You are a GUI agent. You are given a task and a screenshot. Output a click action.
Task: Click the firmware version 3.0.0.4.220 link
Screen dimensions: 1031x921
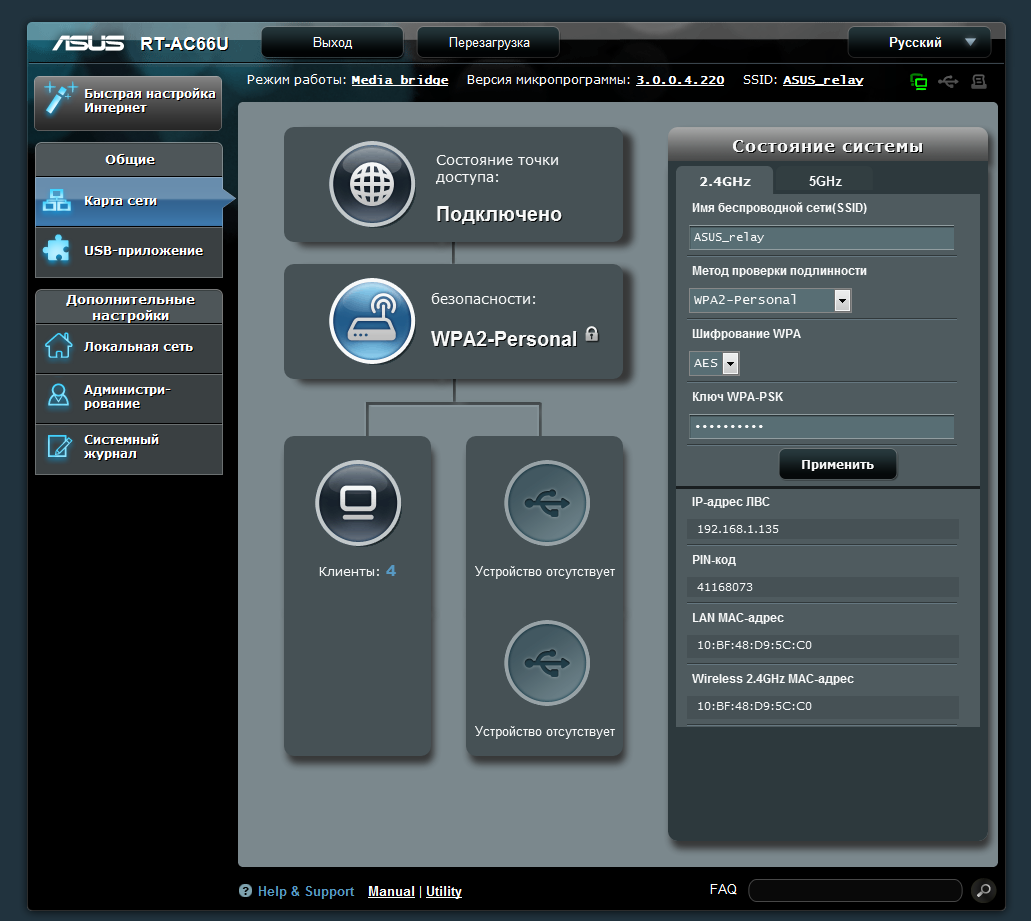[x=680, y=80]
